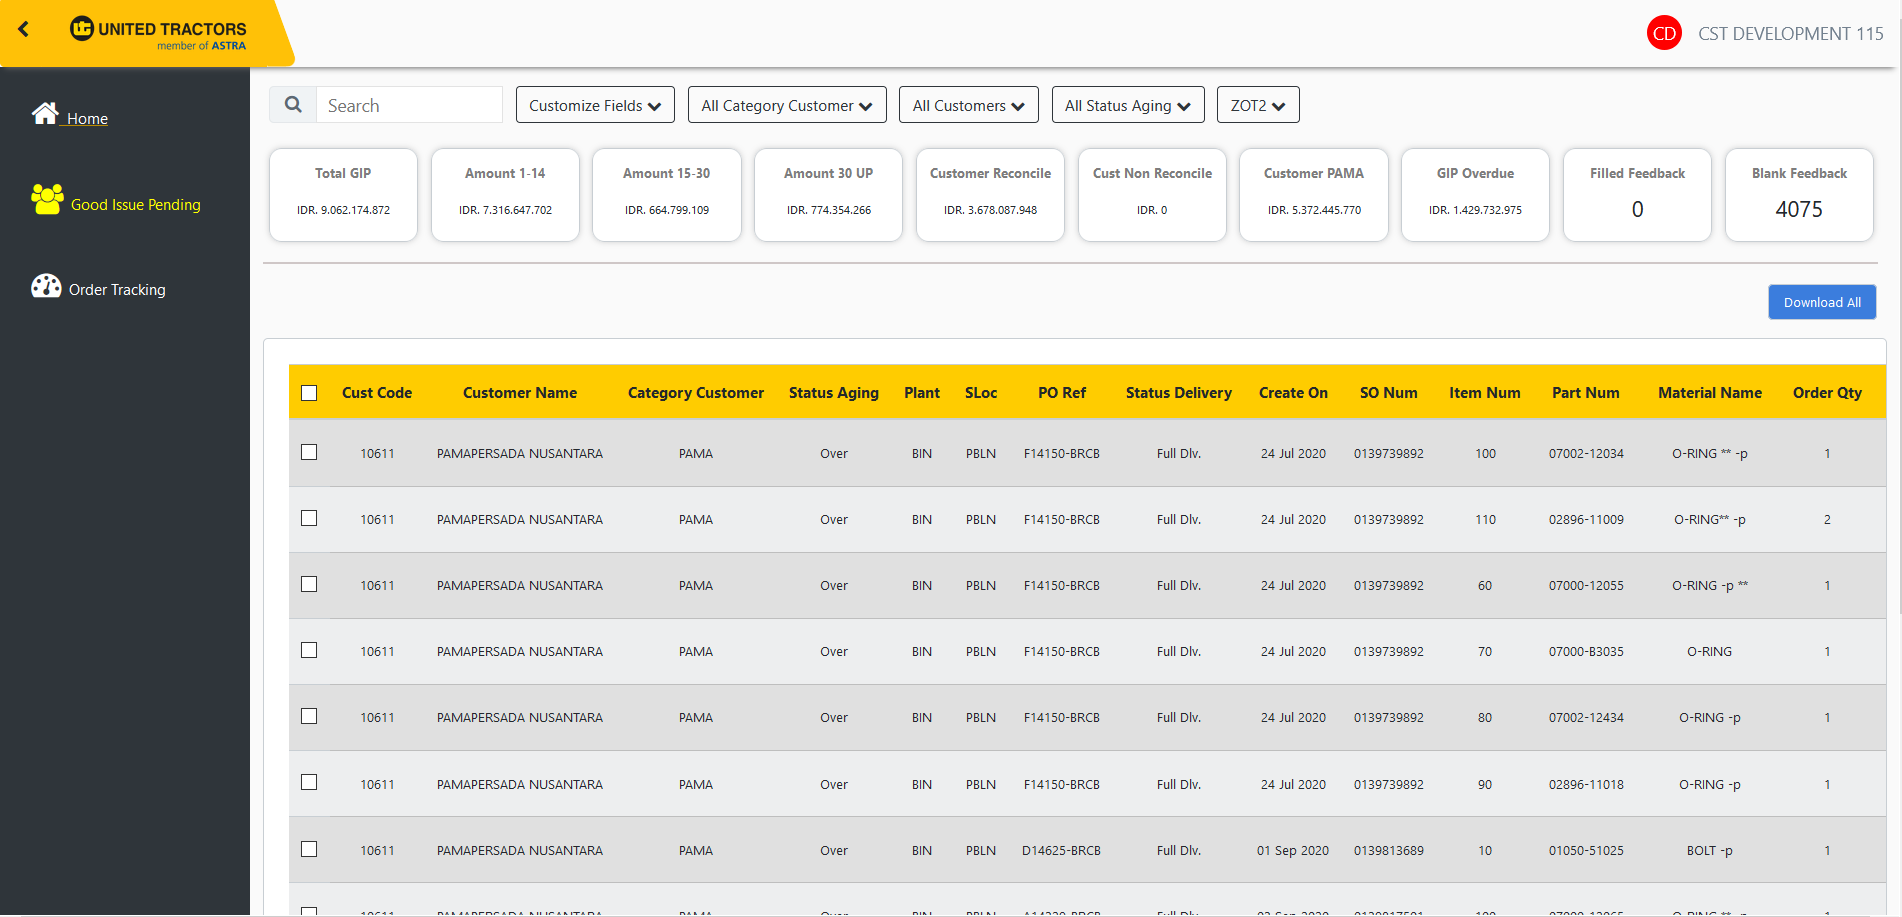Check the row with Part Num 07000-12055
Screen dimensions: 1902x917
point(309,584)
